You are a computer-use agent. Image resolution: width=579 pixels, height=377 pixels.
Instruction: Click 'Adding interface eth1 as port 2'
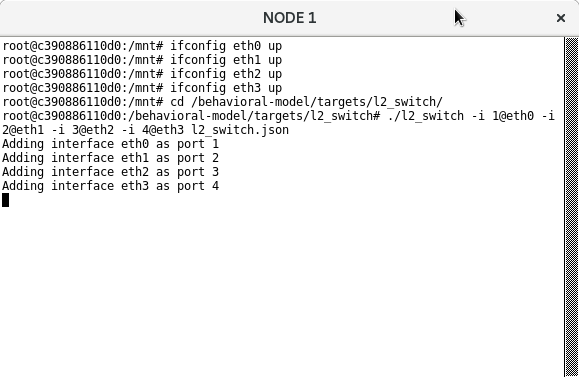[x=110, y=158]
